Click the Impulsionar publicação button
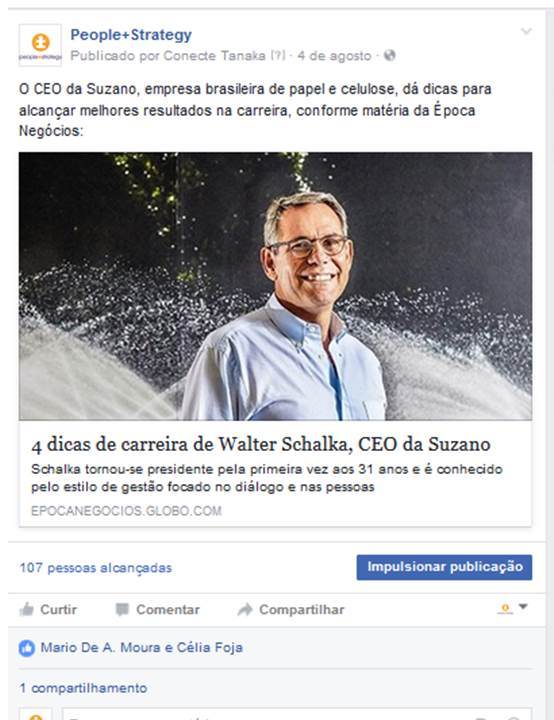 pyautogui.click(x=444, y=567)
